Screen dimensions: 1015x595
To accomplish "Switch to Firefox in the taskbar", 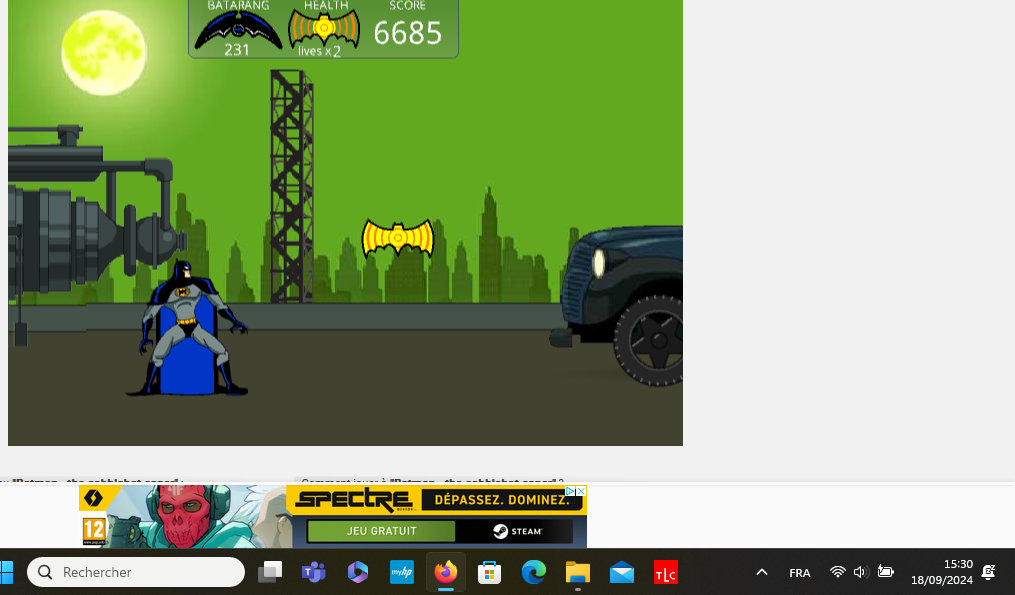I will [x=446, y=572].
